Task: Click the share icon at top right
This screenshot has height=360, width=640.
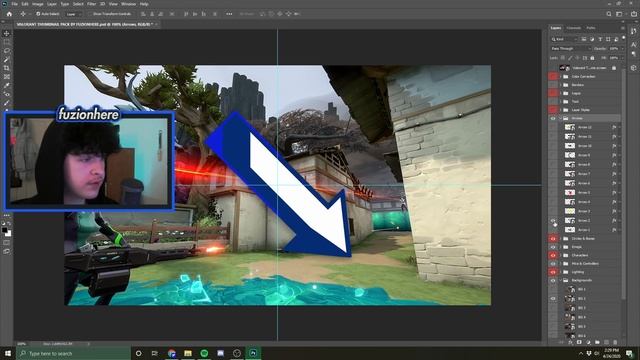Action: coord(634,14)
